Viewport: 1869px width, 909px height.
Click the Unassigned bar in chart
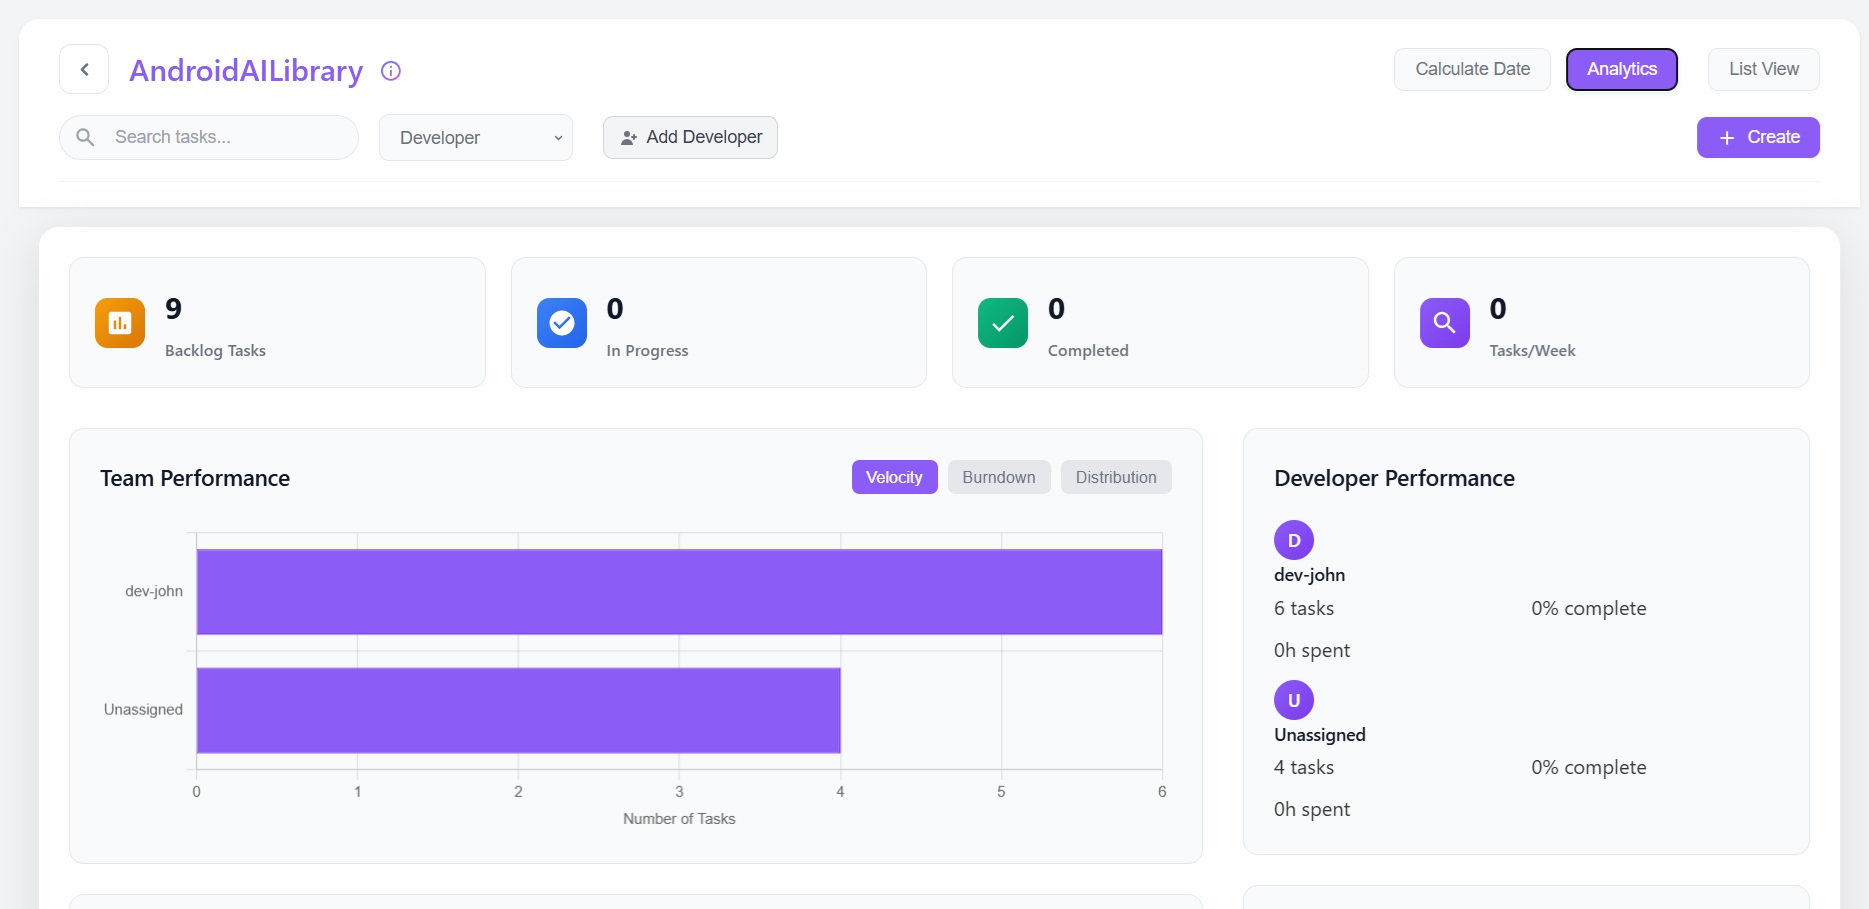518,710
